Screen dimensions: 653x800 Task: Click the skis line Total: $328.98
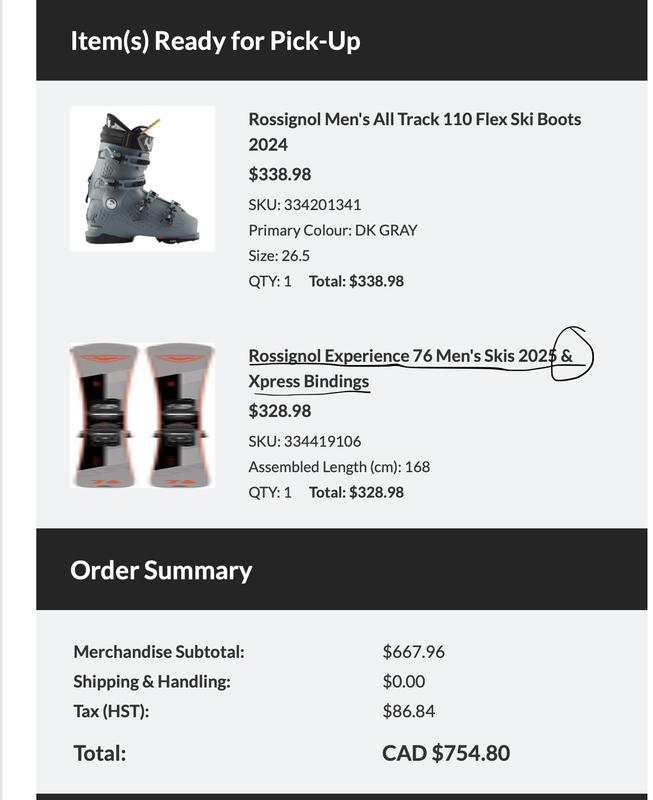tap(356, 492)
